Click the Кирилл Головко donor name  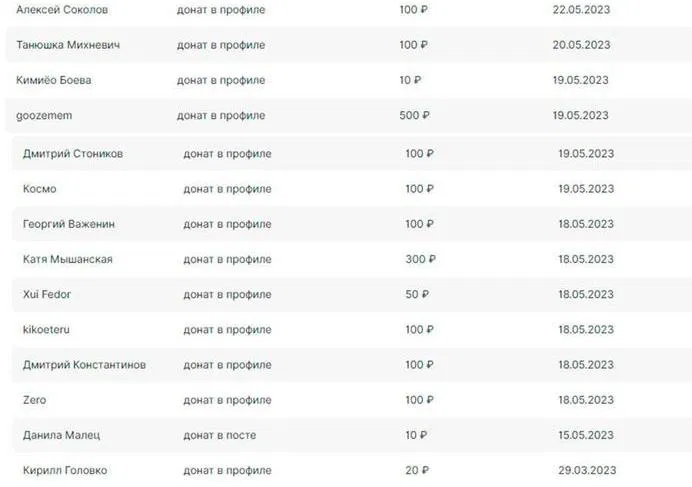coord(65,471)
